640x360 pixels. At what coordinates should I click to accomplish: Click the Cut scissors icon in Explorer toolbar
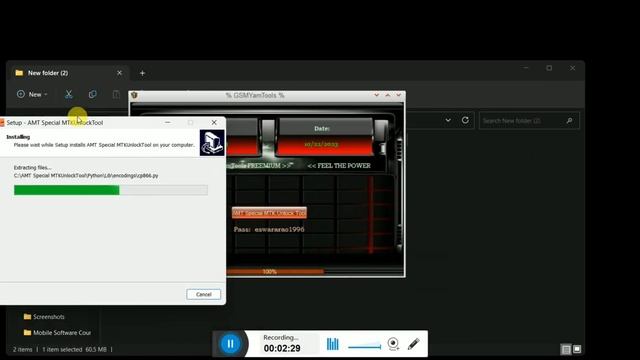click(69, 94)
